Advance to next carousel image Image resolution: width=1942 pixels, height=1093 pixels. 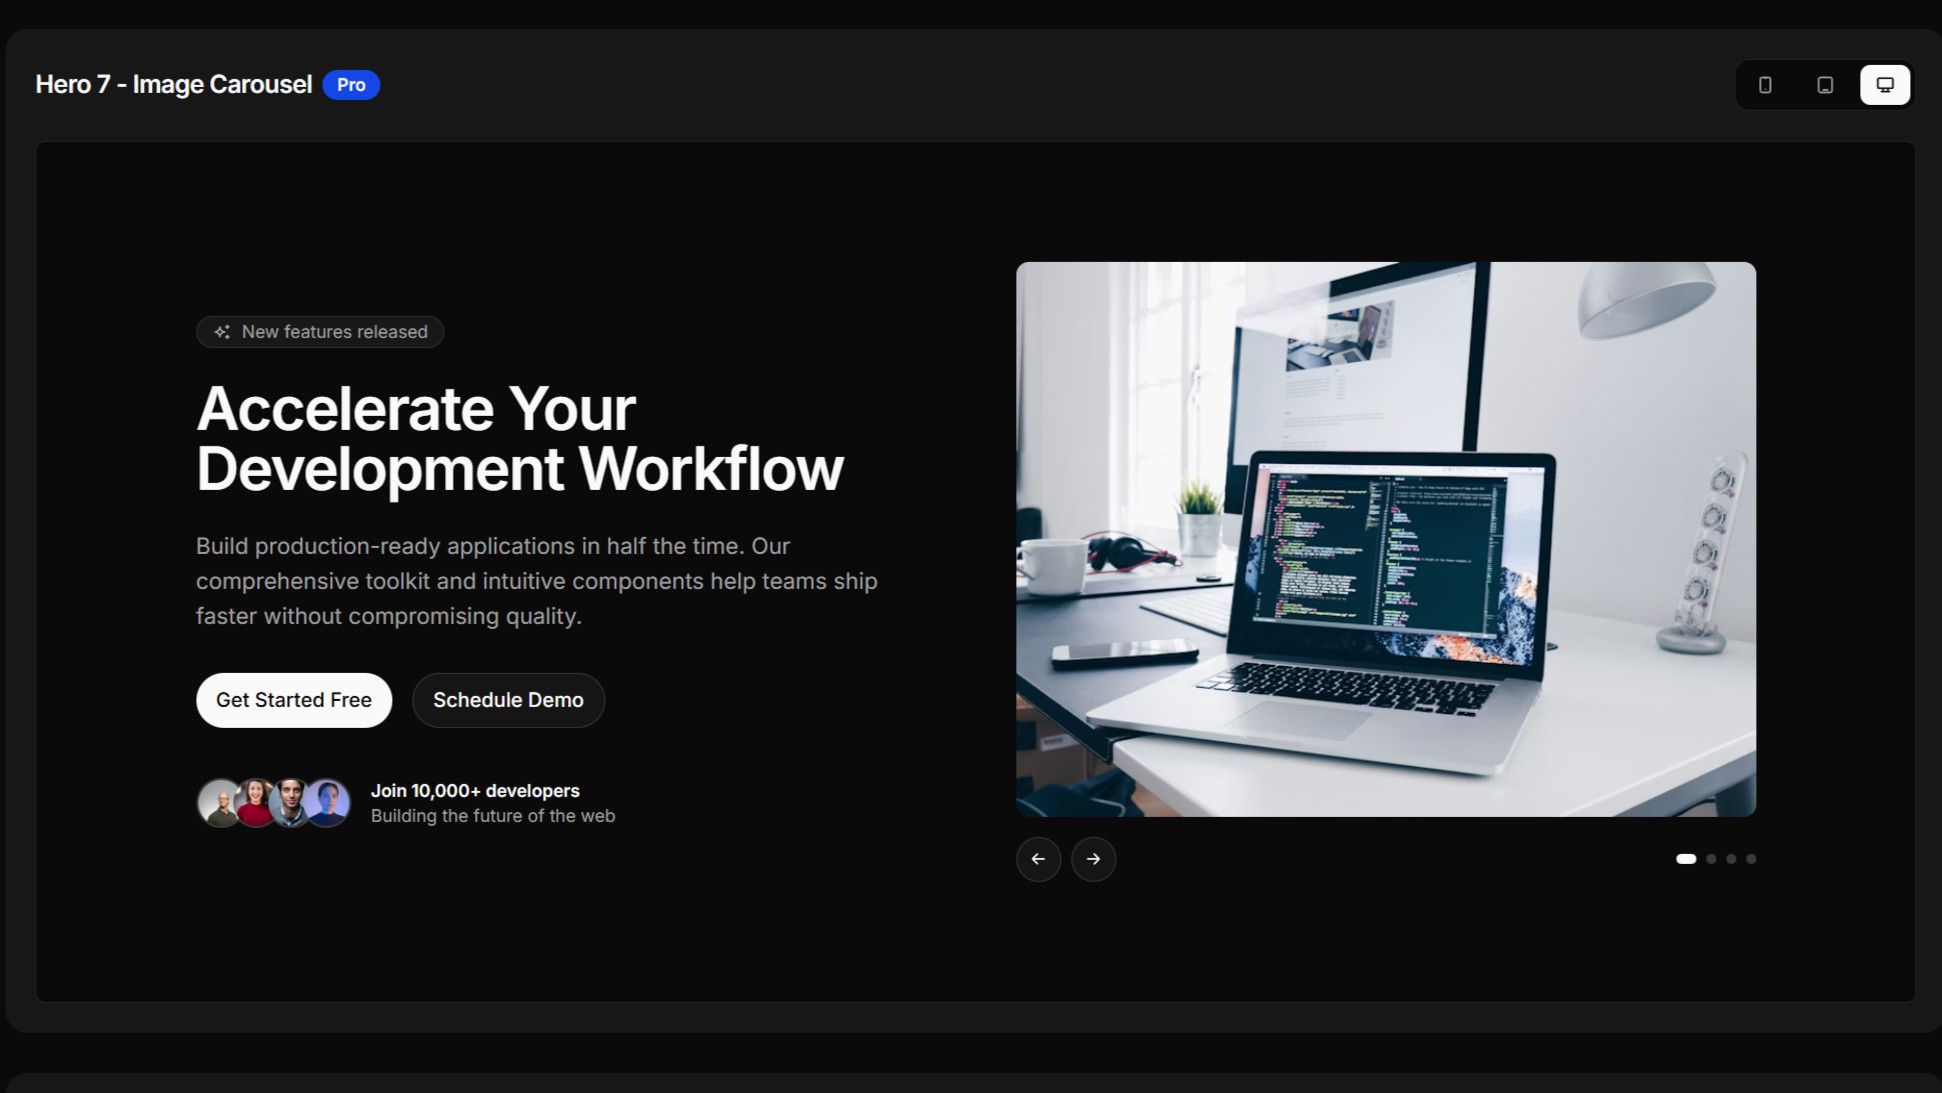point(1093,859)
